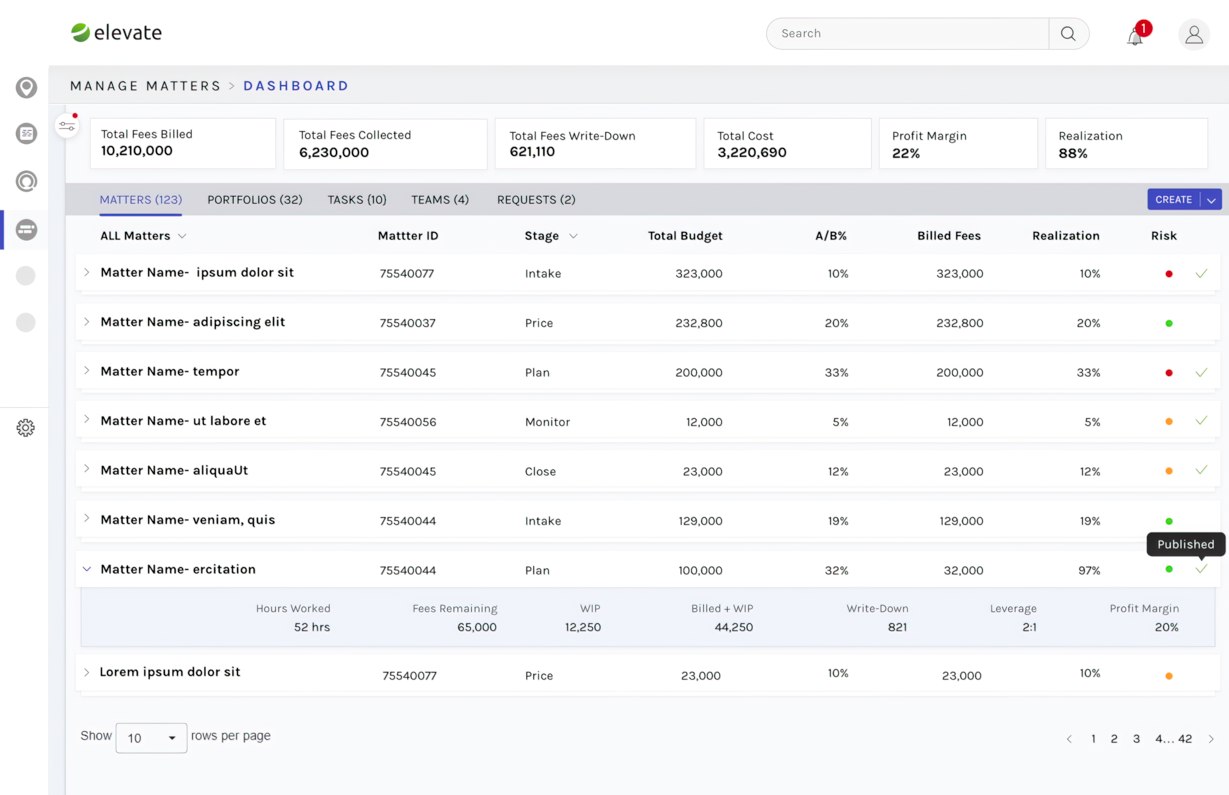Switch to the REQUESTS (2) tab
The height and width of the screenshot is (795, 1229).
coord(536,200)
